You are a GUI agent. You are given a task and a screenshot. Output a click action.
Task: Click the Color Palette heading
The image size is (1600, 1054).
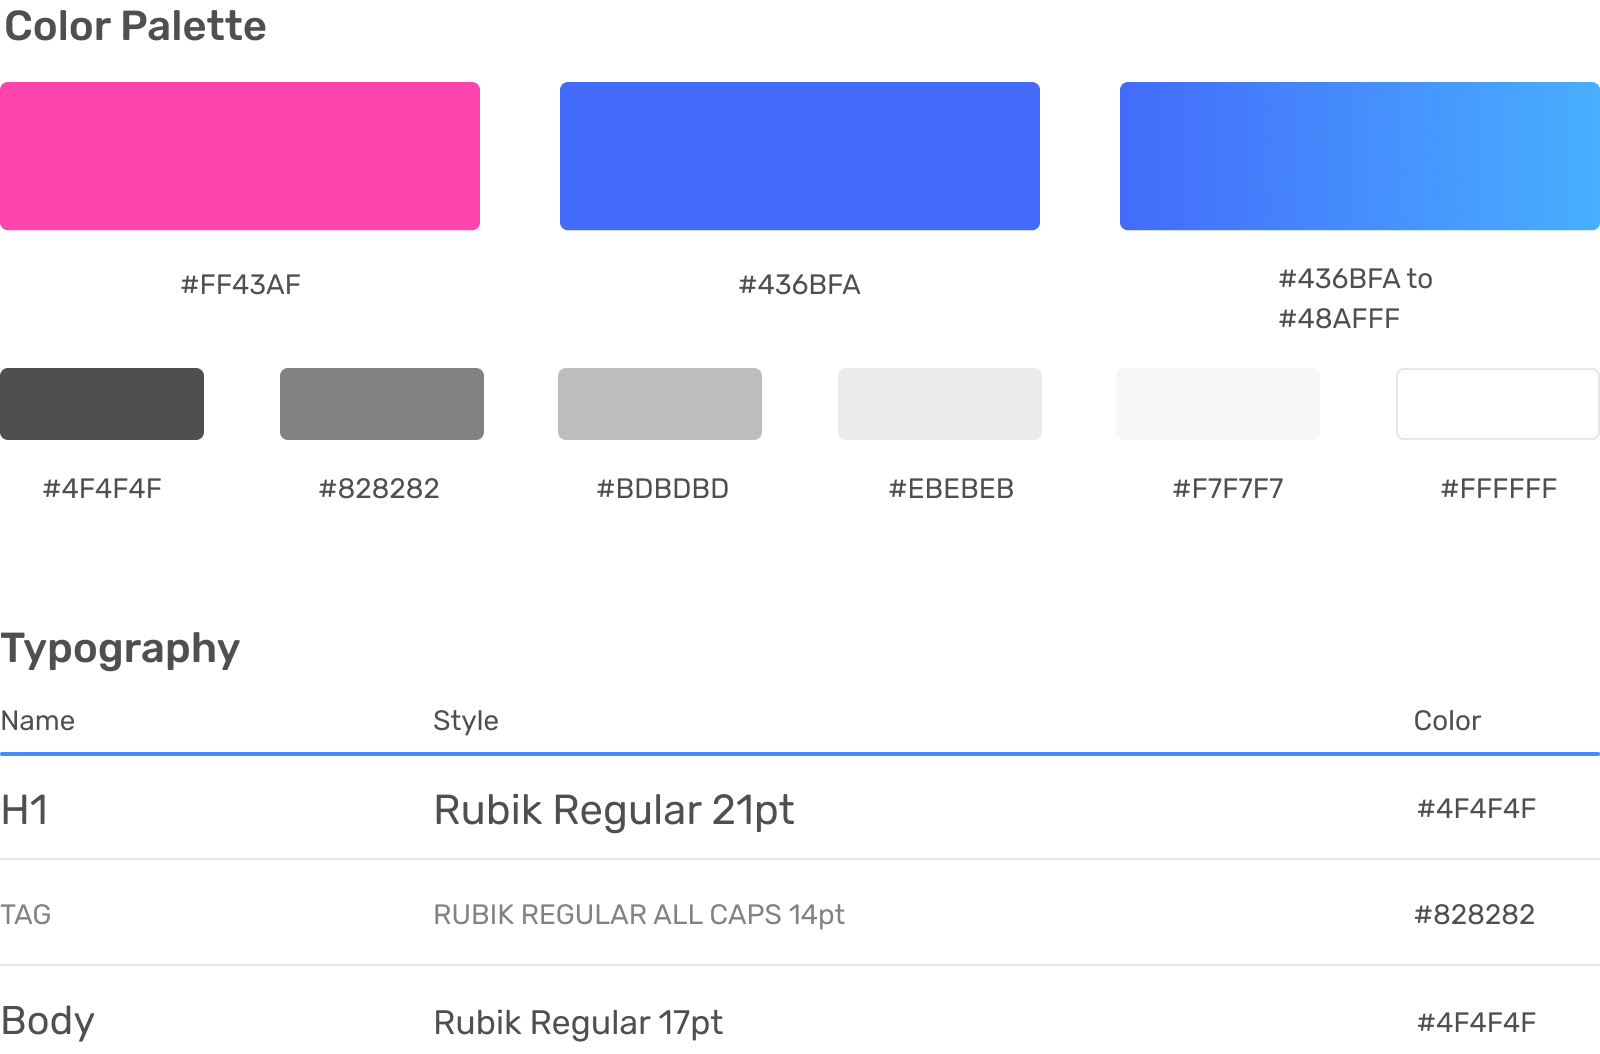pyautogui.click(x=135, y=26)
